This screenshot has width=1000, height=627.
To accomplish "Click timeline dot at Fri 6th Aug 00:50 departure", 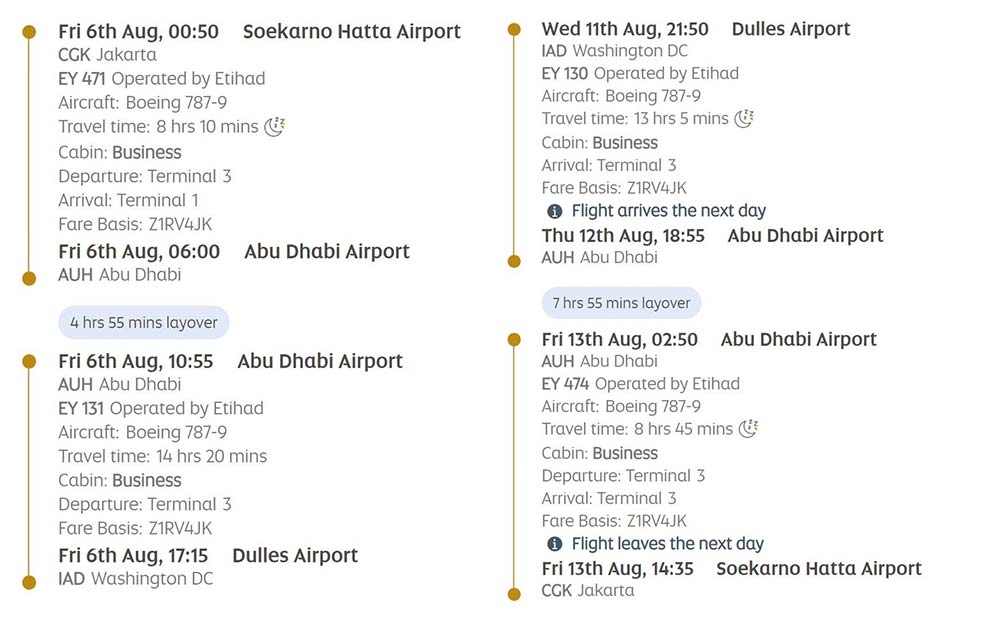I will (x=30, y=32).
